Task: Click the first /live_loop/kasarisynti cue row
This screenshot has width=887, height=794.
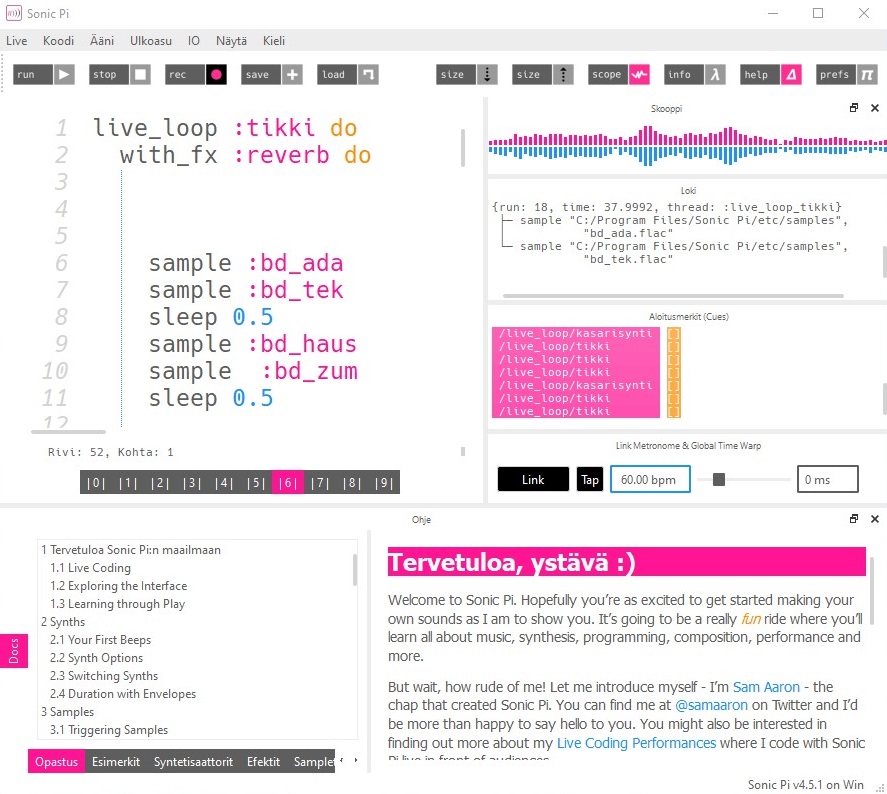Action: (575, 333)
